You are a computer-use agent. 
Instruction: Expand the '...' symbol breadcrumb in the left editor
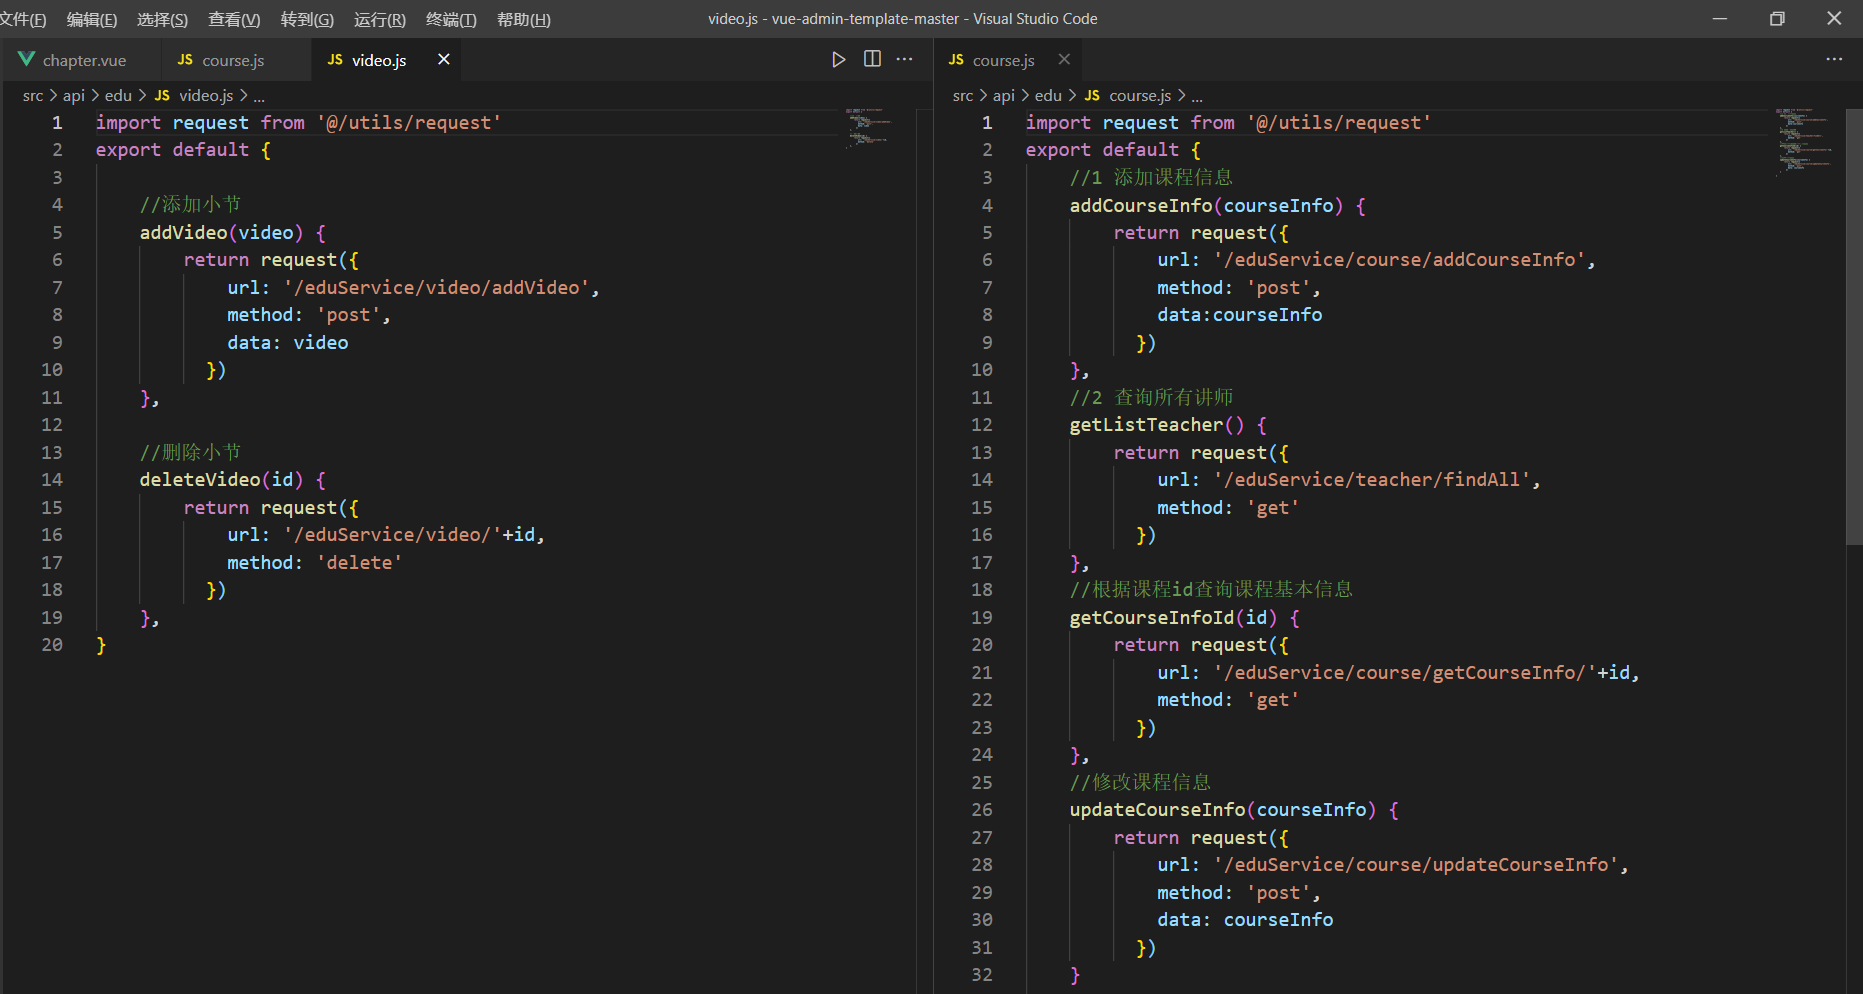coord(259,96)
